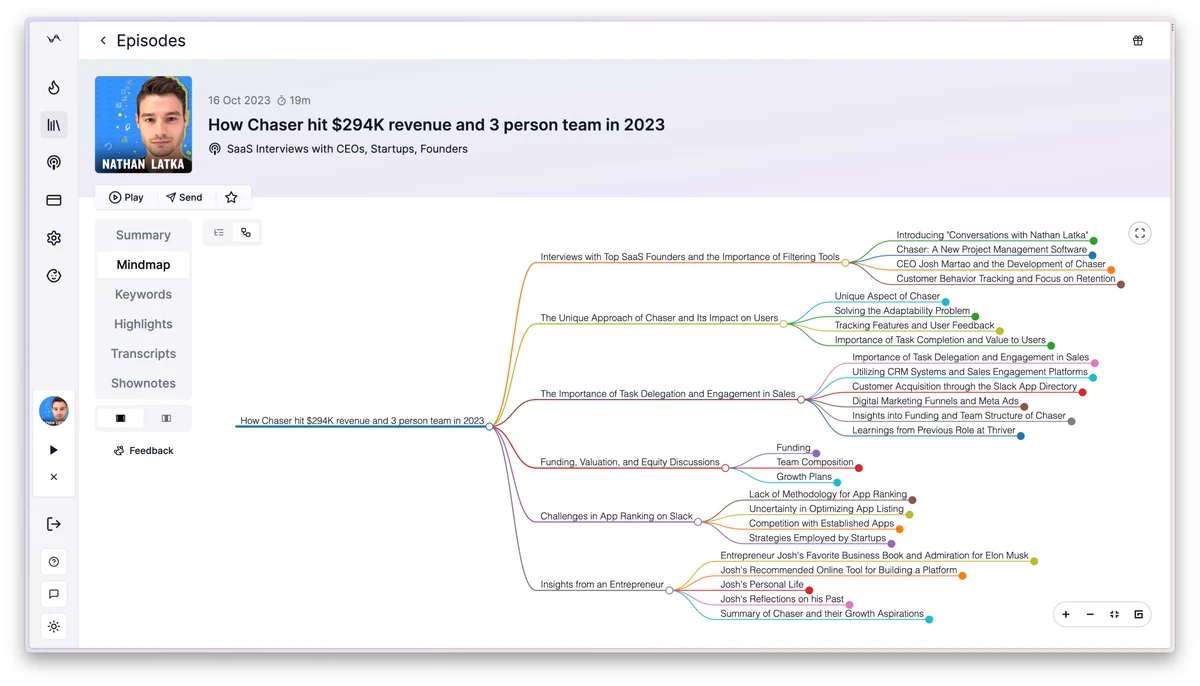Viewport: 1200px width, 686px height.
Task: Play the episode in the mini player
Action: 54,450
